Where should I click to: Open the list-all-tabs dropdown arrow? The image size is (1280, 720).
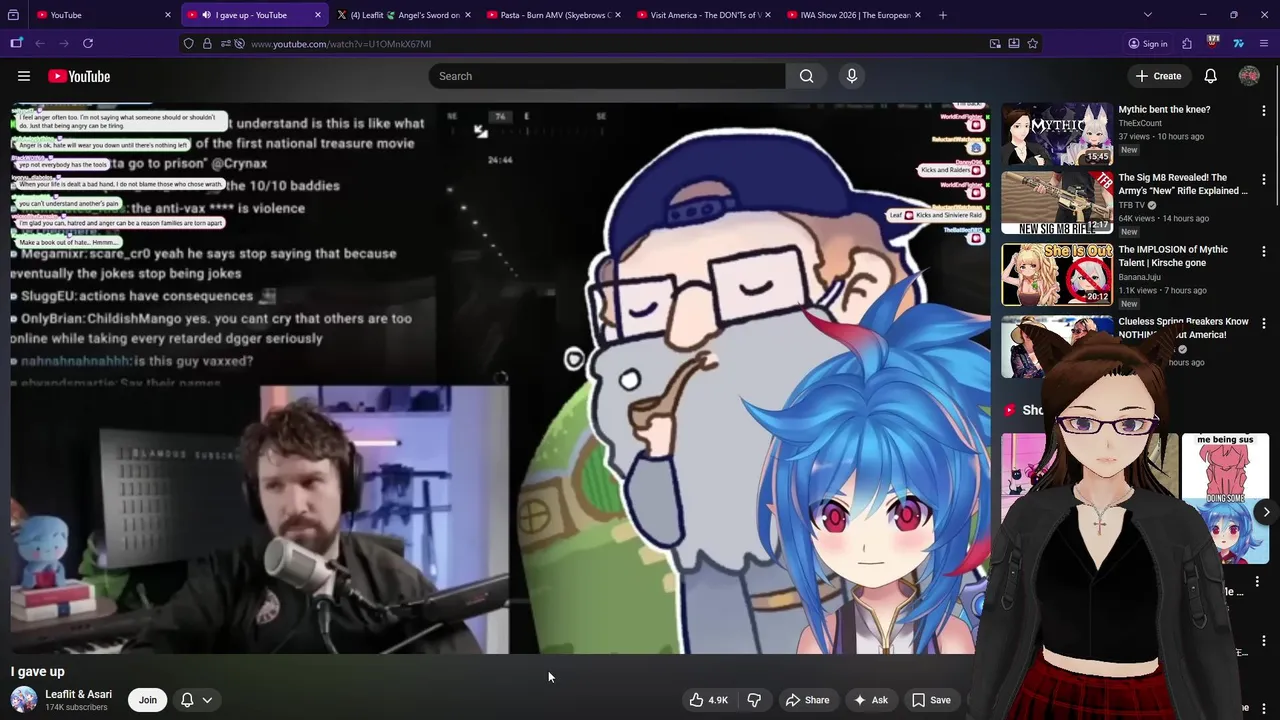point(1147,15)
